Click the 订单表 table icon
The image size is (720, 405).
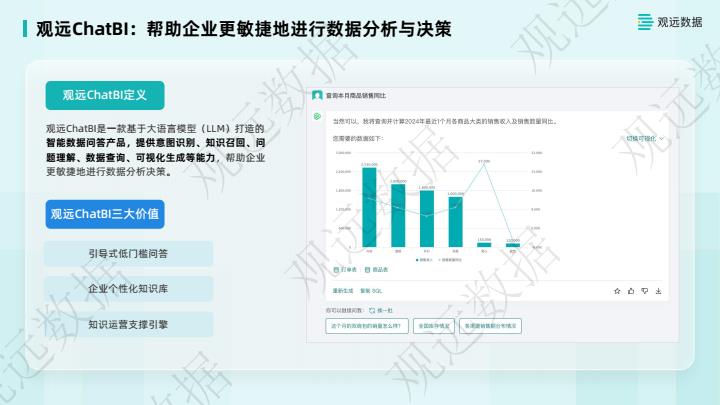[x=336, y=270]
